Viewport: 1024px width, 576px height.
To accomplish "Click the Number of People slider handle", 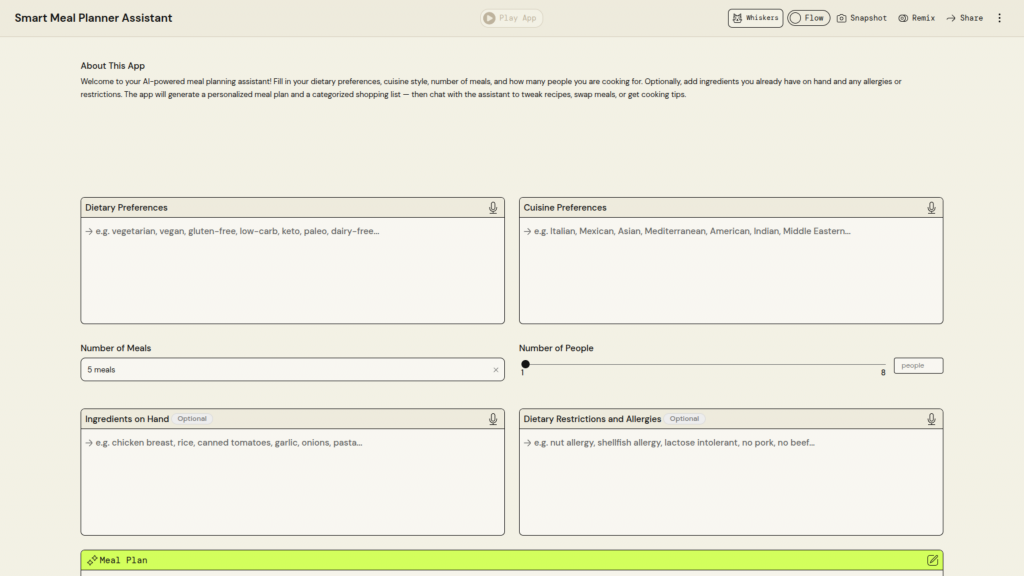I will pyautogui.click(x=525, y=364).
